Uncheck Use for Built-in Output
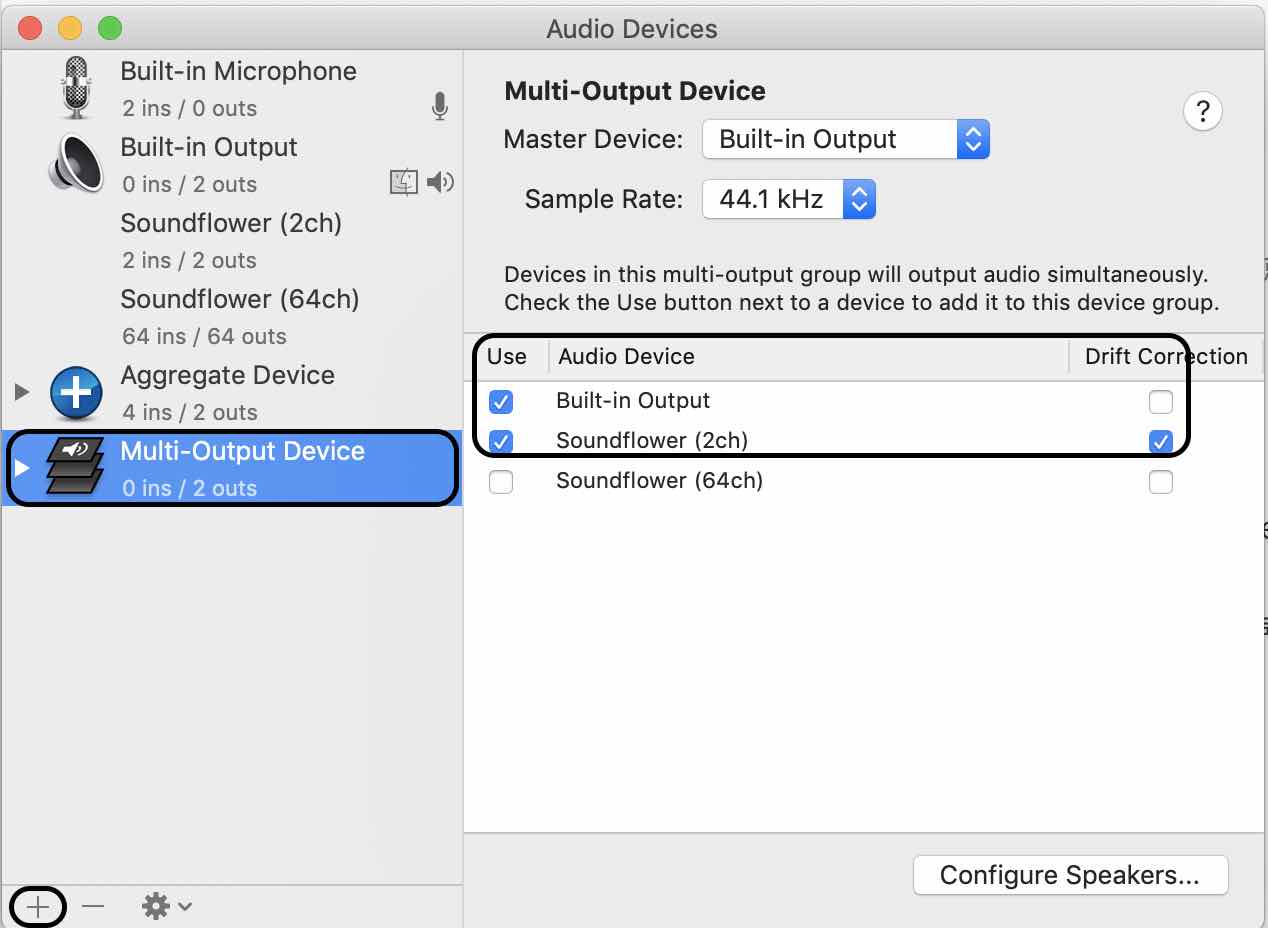The height and width of the screenshot is (928, 1268). click(501, 402)
